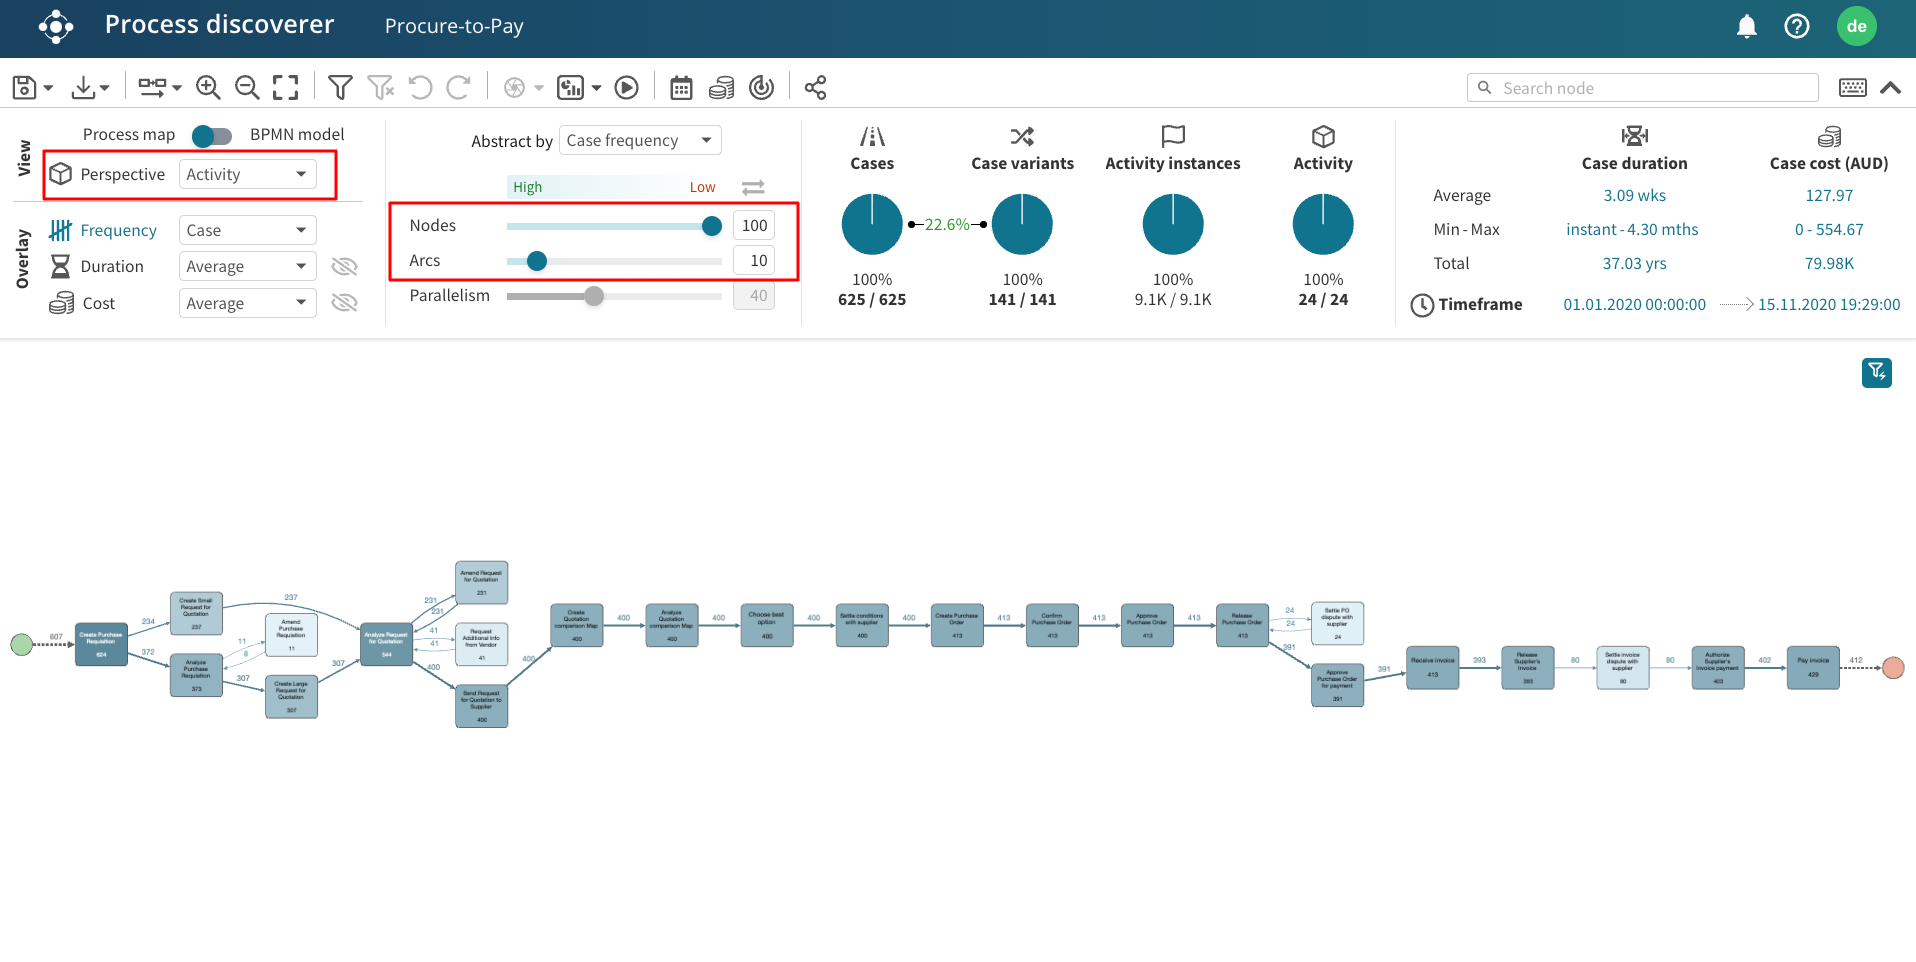Click the zoom in magnifier icon

[x=208, y=88]
